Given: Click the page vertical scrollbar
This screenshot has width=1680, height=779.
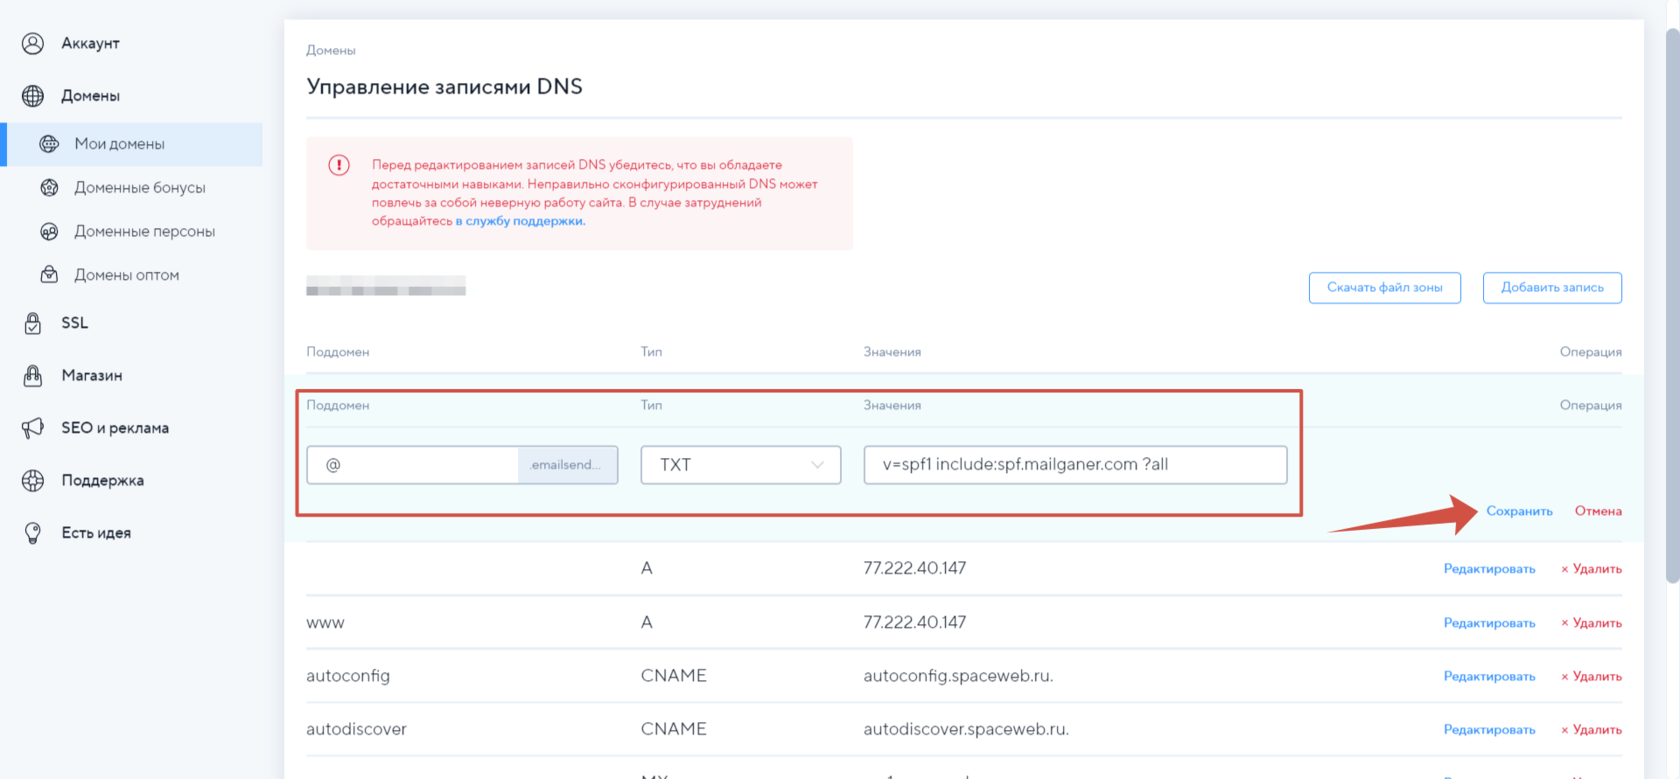Looking at the screenshot, I should [x=1672, y=305].
